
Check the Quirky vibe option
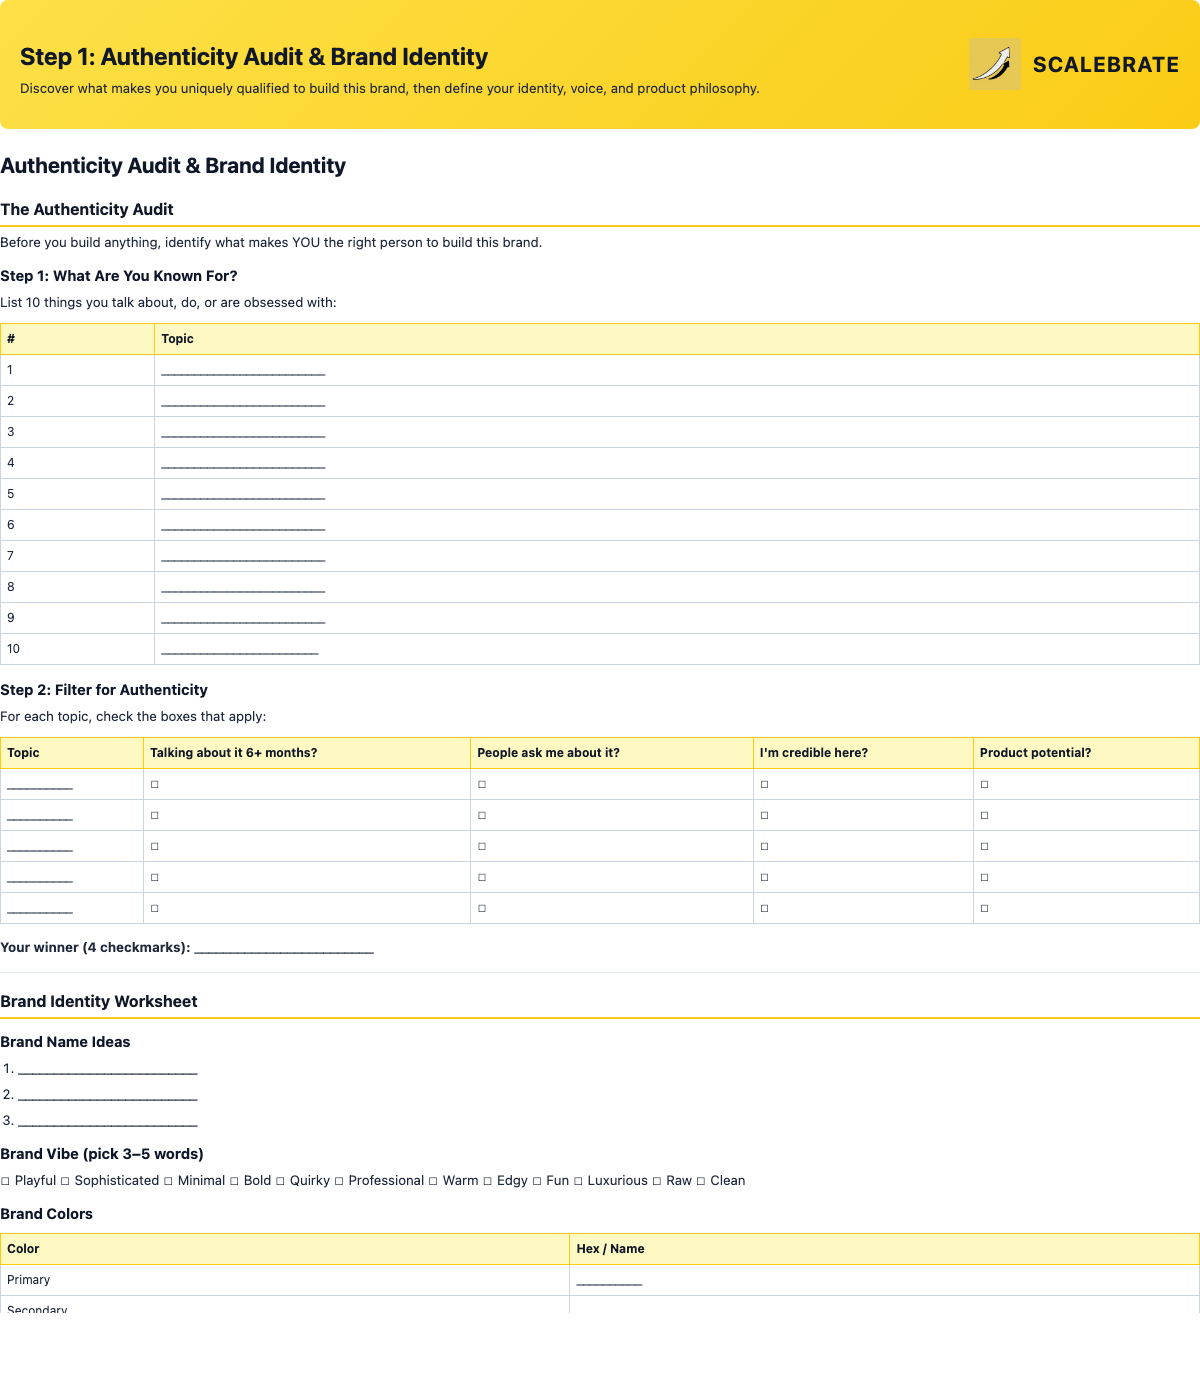click(x=280, y=1181)
